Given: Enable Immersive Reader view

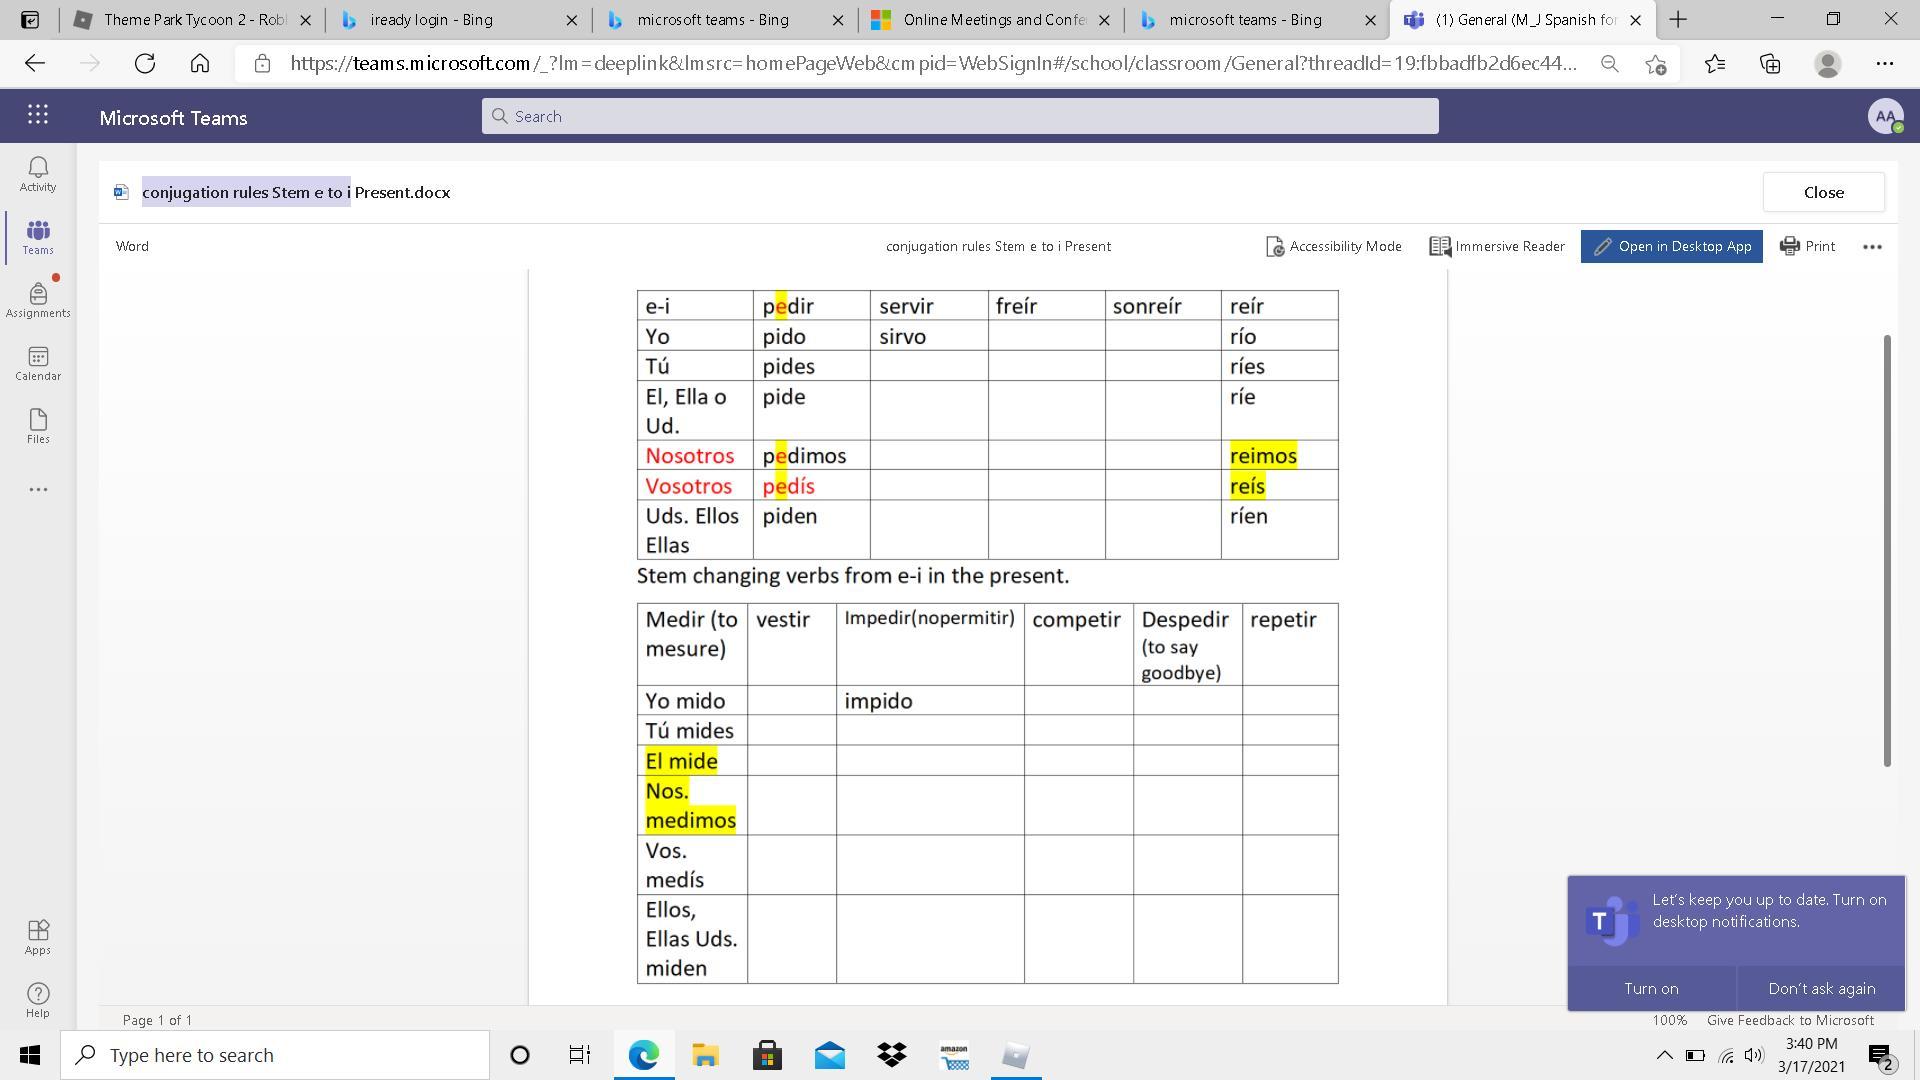Looking at the screenshot, I should pos(1497,246).
